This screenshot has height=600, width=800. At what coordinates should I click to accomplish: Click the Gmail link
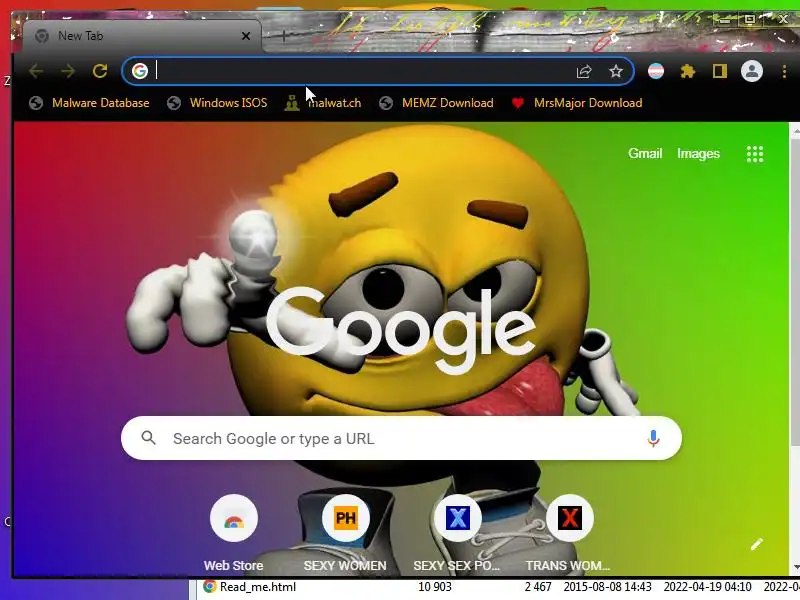point(645,154)
